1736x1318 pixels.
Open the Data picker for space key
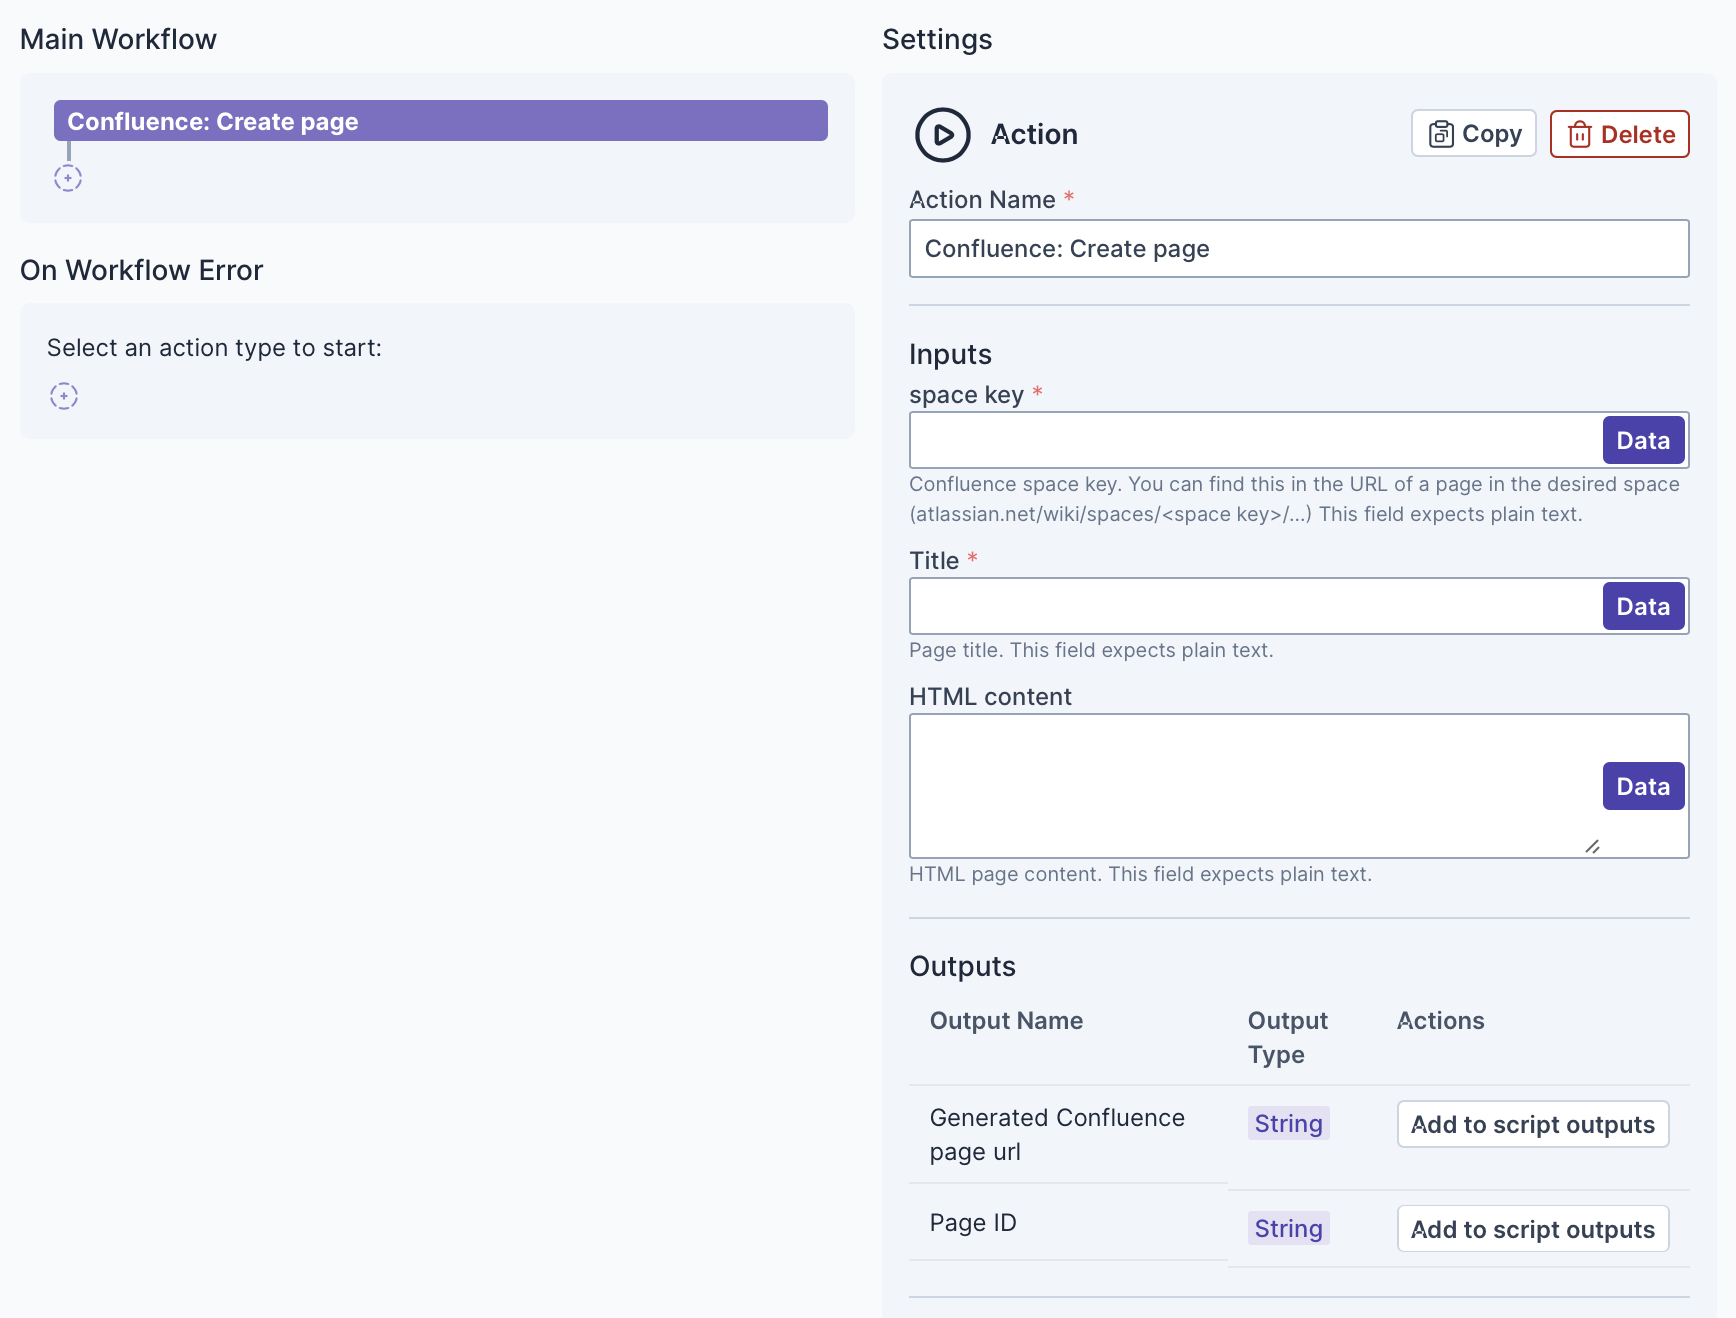[x=1642, y=440]
